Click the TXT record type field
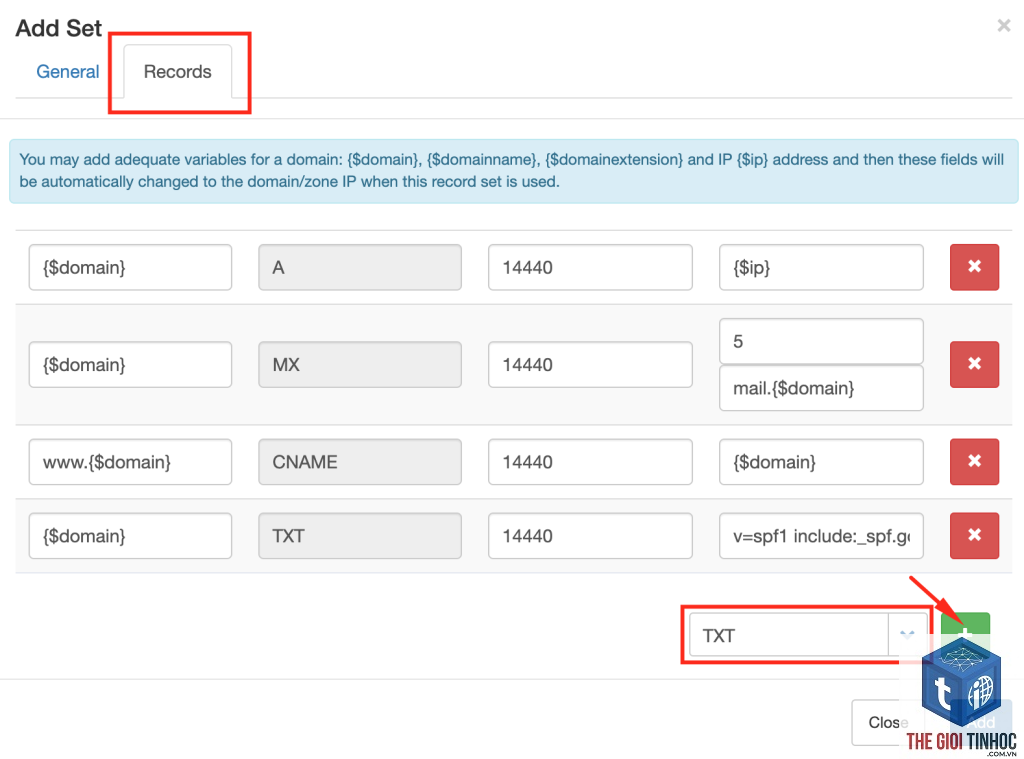This screenshot has width=1024, height=759. coord(360,536)
